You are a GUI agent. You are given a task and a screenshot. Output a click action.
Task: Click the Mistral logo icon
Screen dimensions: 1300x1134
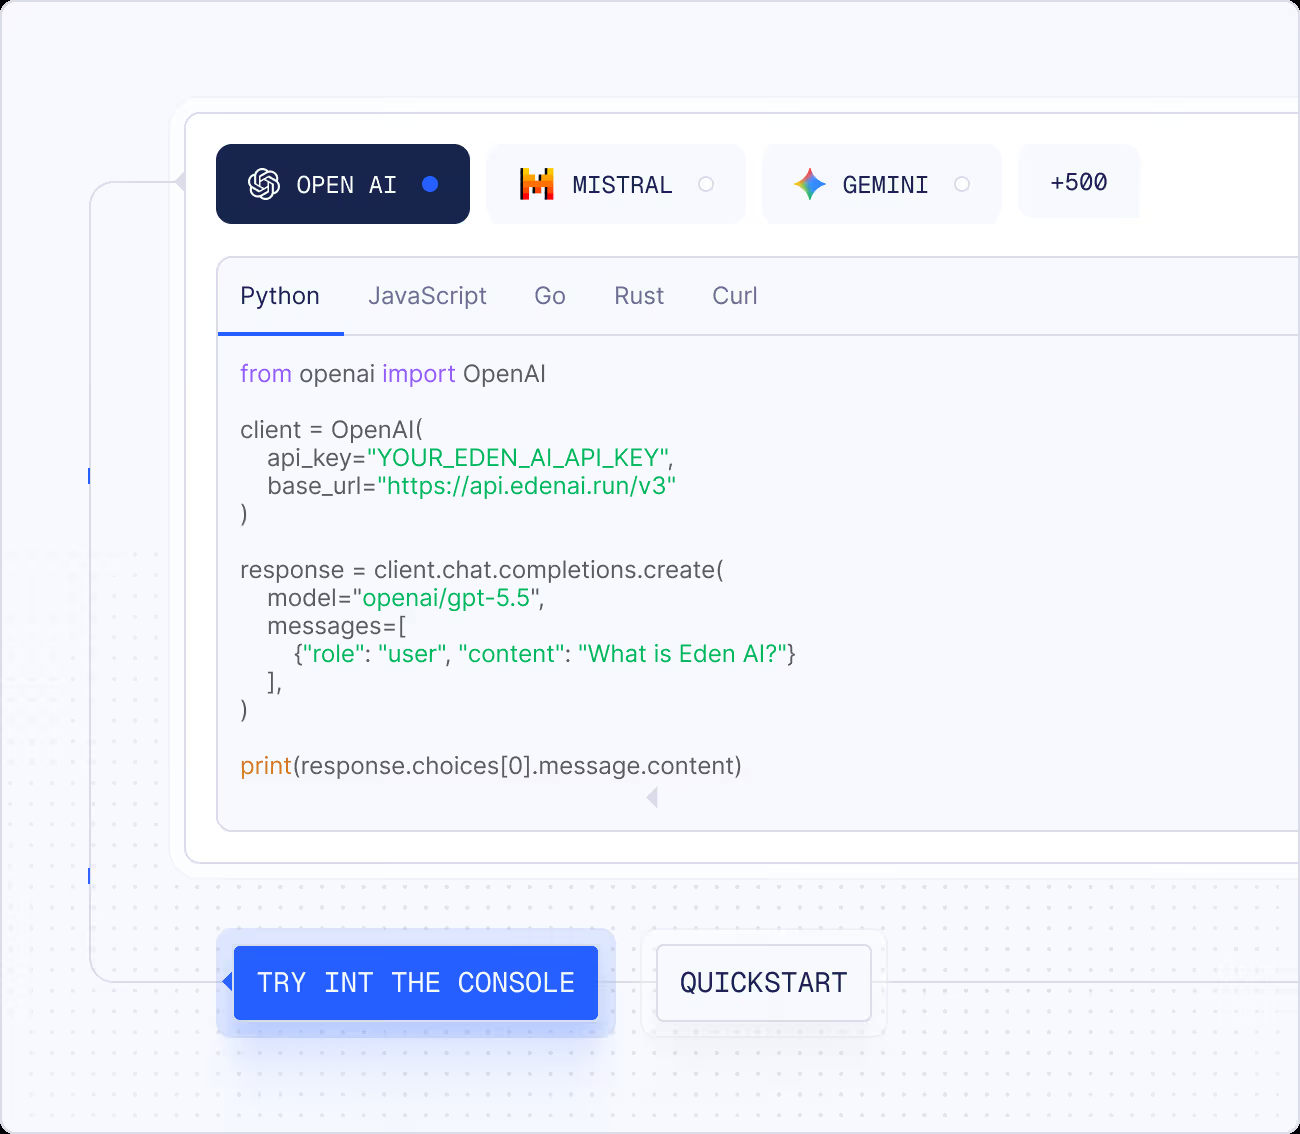pyautogui.click(x=537, y=184)
